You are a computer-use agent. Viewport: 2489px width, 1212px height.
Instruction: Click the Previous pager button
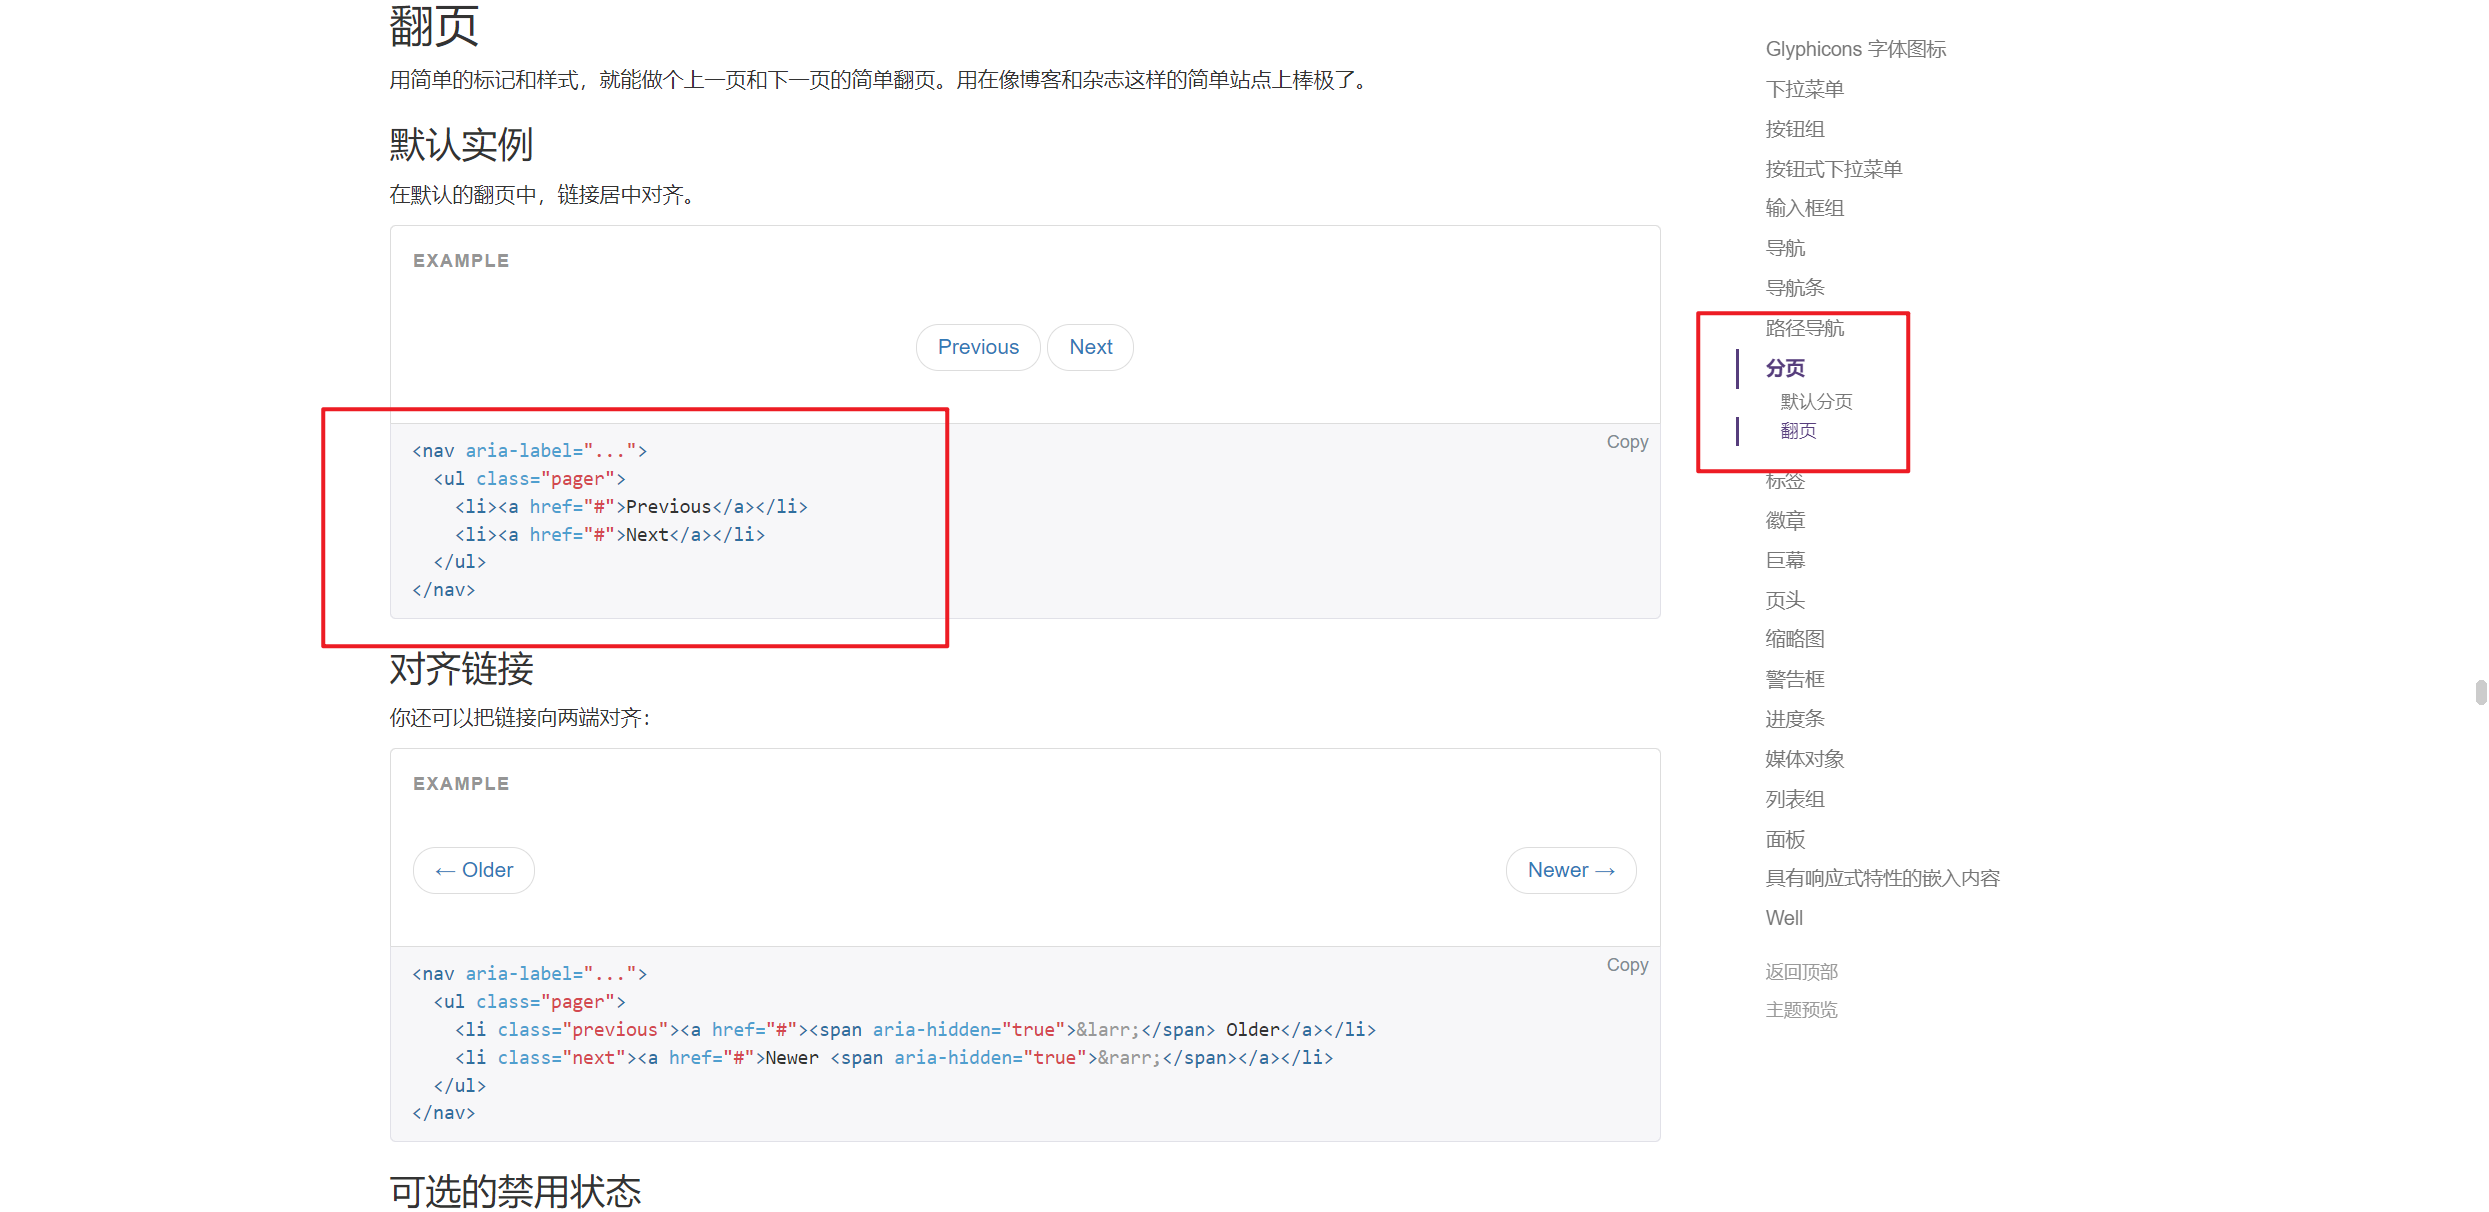point(977,347)
